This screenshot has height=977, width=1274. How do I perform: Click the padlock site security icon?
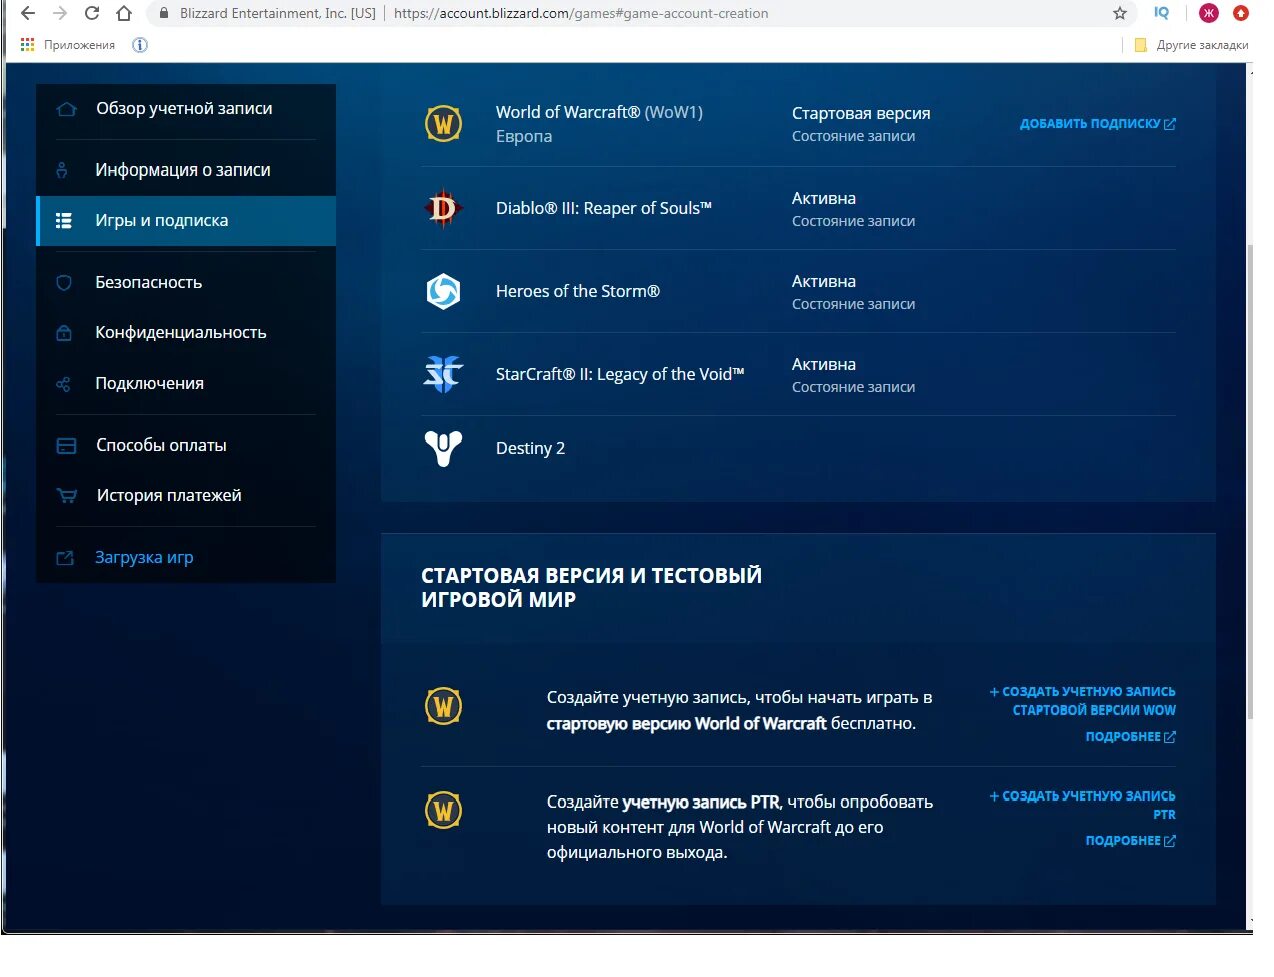[x=164, y=13]
